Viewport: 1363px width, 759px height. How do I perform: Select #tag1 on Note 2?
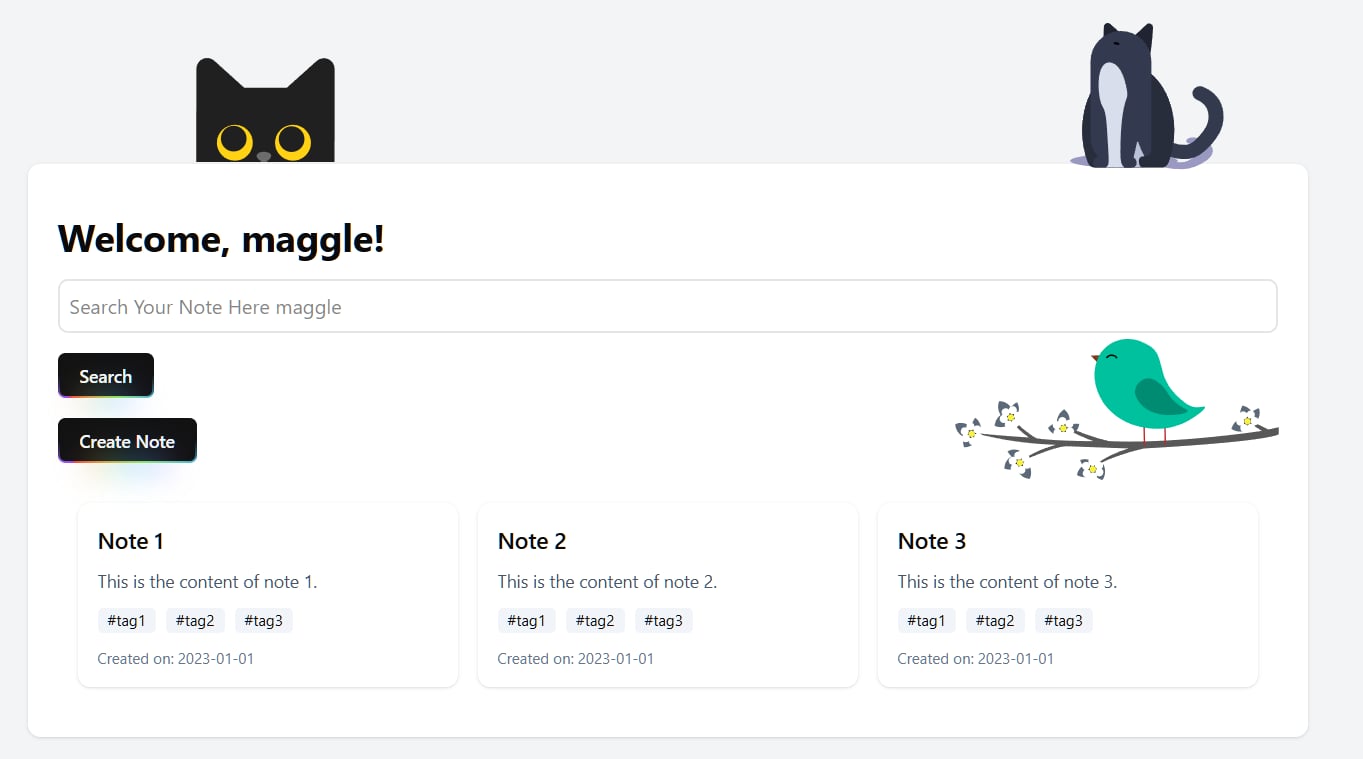tap(526, 621)
